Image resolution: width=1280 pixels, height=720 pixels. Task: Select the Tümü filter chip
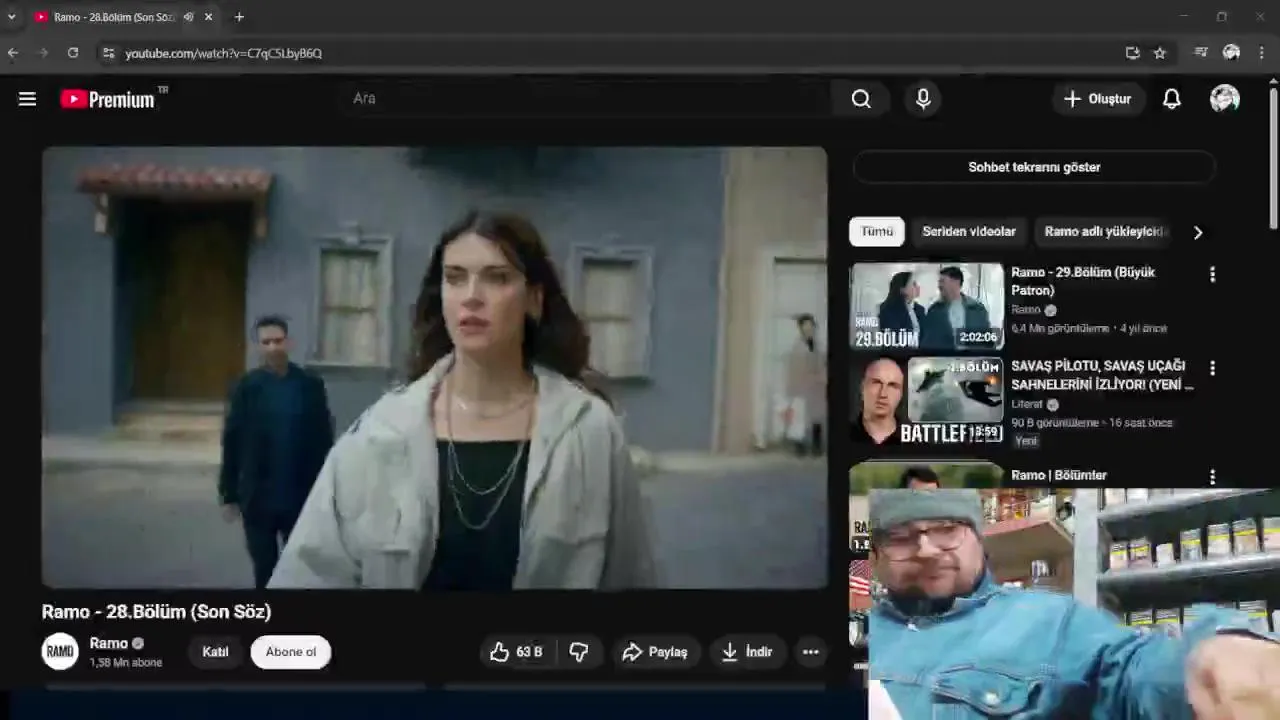(x=877, y=232)
